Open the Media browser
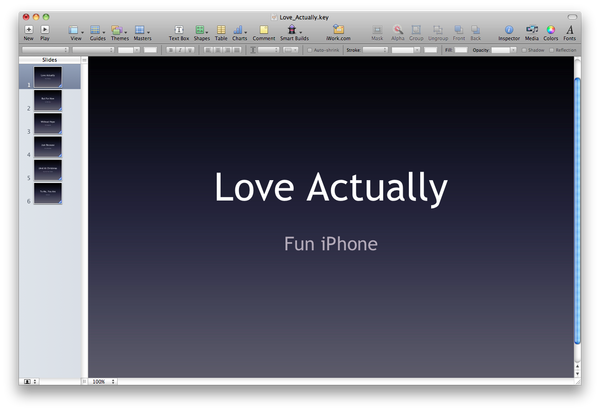The height and width of the screenshot is (411, 600). click(532, 33)
